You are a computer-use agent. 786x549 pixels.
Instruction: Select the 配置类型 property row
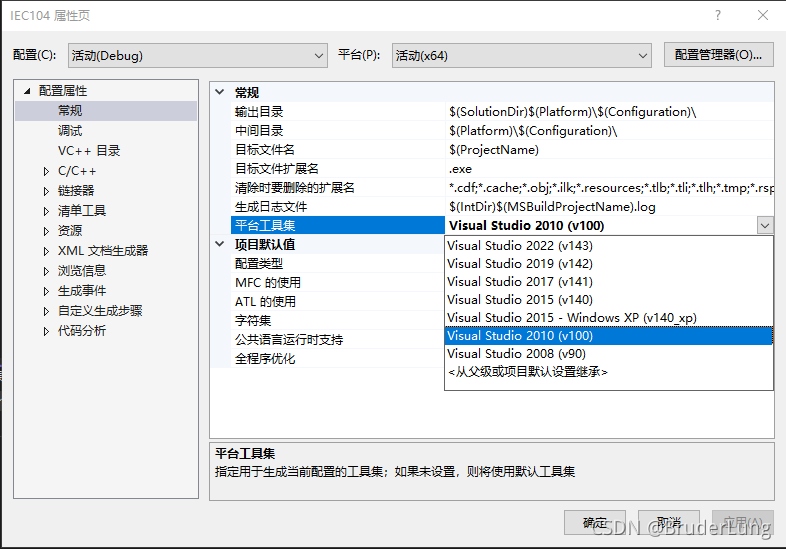pos(338,264)
